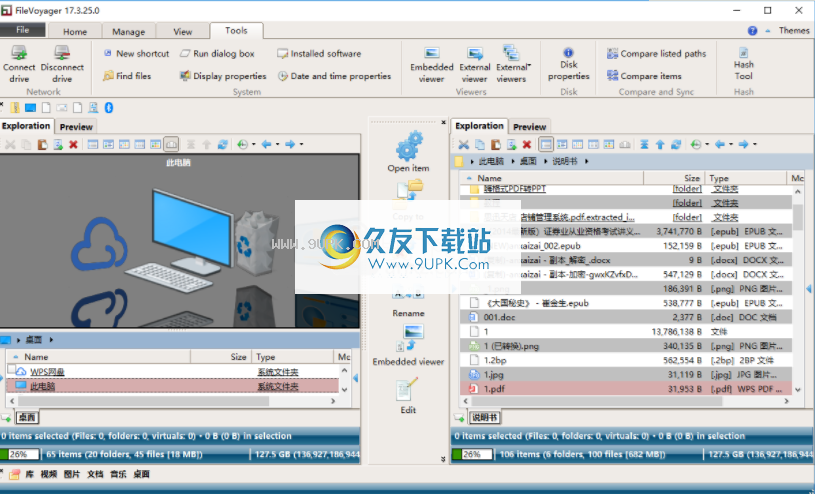The width and height of the screenshot is (816, 494).
Task: Expand the breadcrumb arrow after 桌面 in left pane
Action: [51, 340]
